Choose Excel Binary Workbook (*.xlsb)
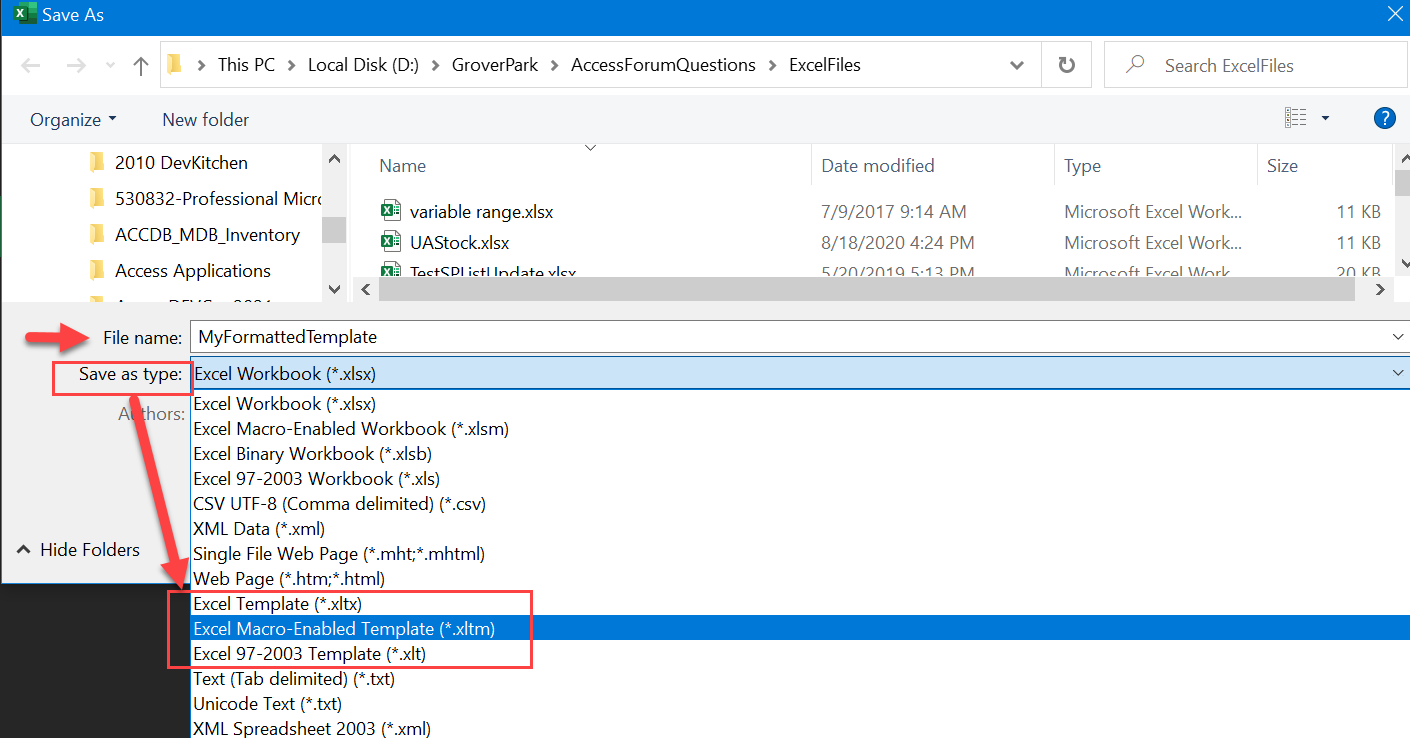Viewport: 1410px width, 738px height. tap(800, 454)
